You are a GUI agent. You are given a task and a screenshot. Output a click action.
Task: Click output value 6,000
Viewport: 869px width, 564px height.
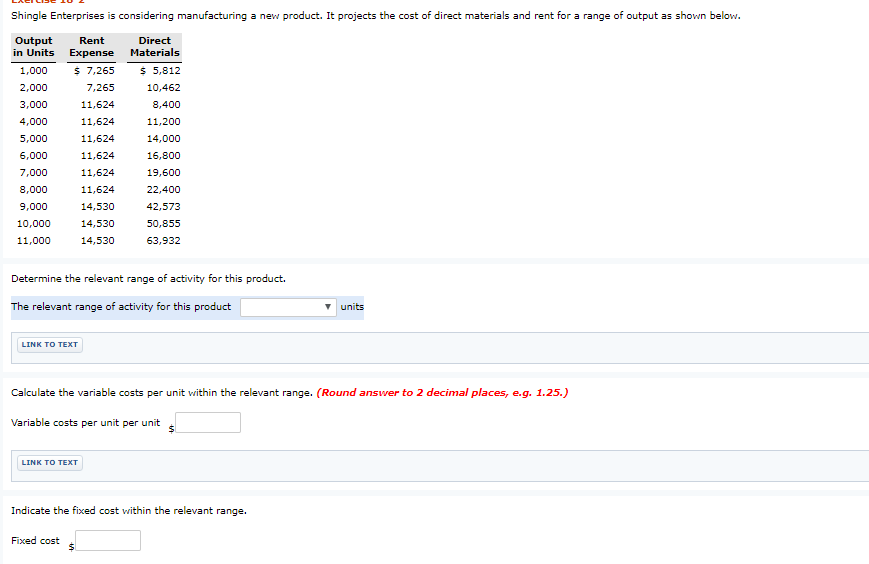[x=34, y=156]
